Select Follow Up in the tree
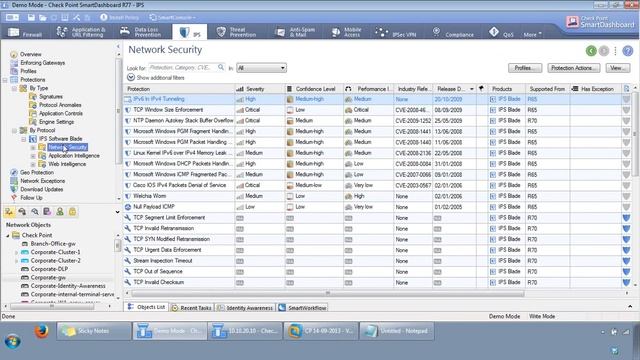 (31, 198)
